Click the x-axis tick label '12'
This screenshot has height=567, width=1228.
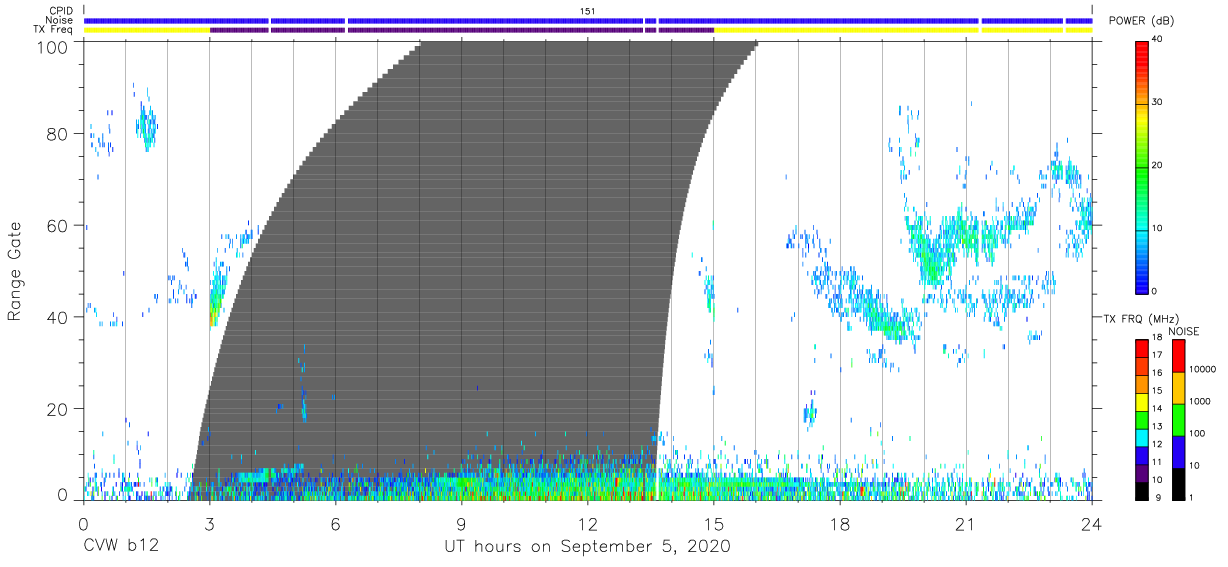click(587, 525)
